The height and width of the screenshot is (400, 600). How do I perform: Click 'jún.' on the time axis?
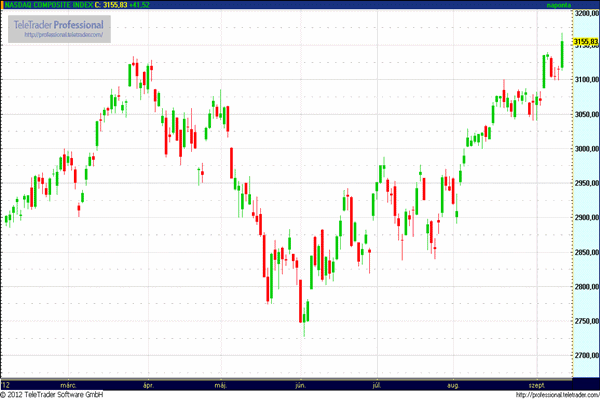299,384
